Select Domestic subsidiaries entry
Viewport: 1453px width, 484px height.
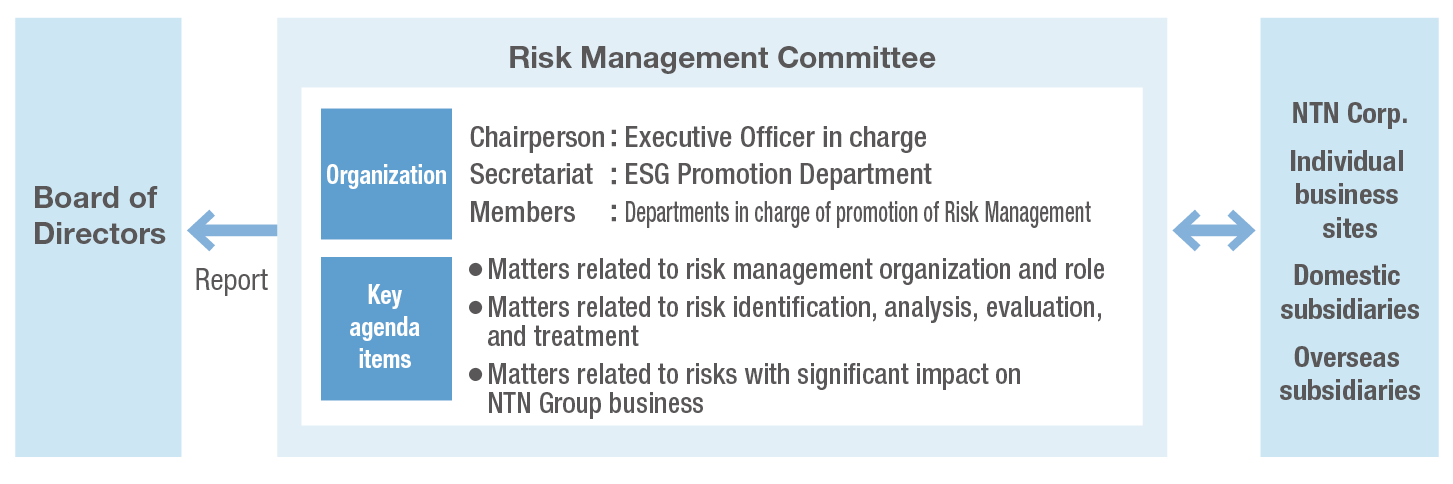point(1349,292)
